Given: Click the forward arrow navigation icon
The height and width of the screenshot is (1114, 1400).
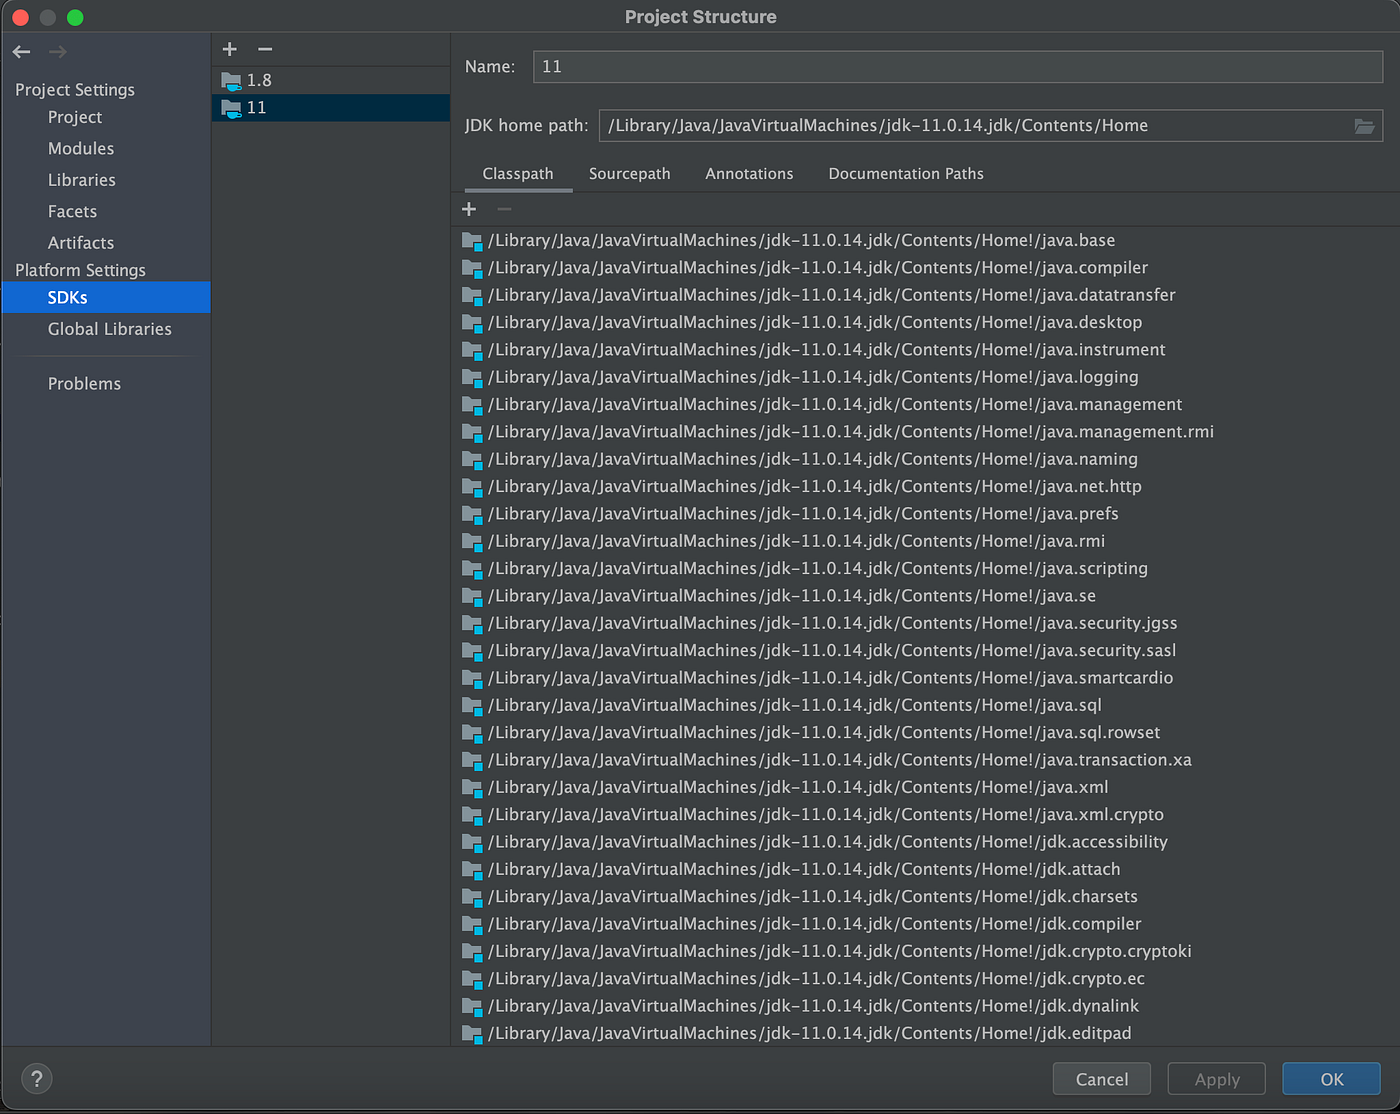Looking at the screenshot, I should (x=58, y=51).
